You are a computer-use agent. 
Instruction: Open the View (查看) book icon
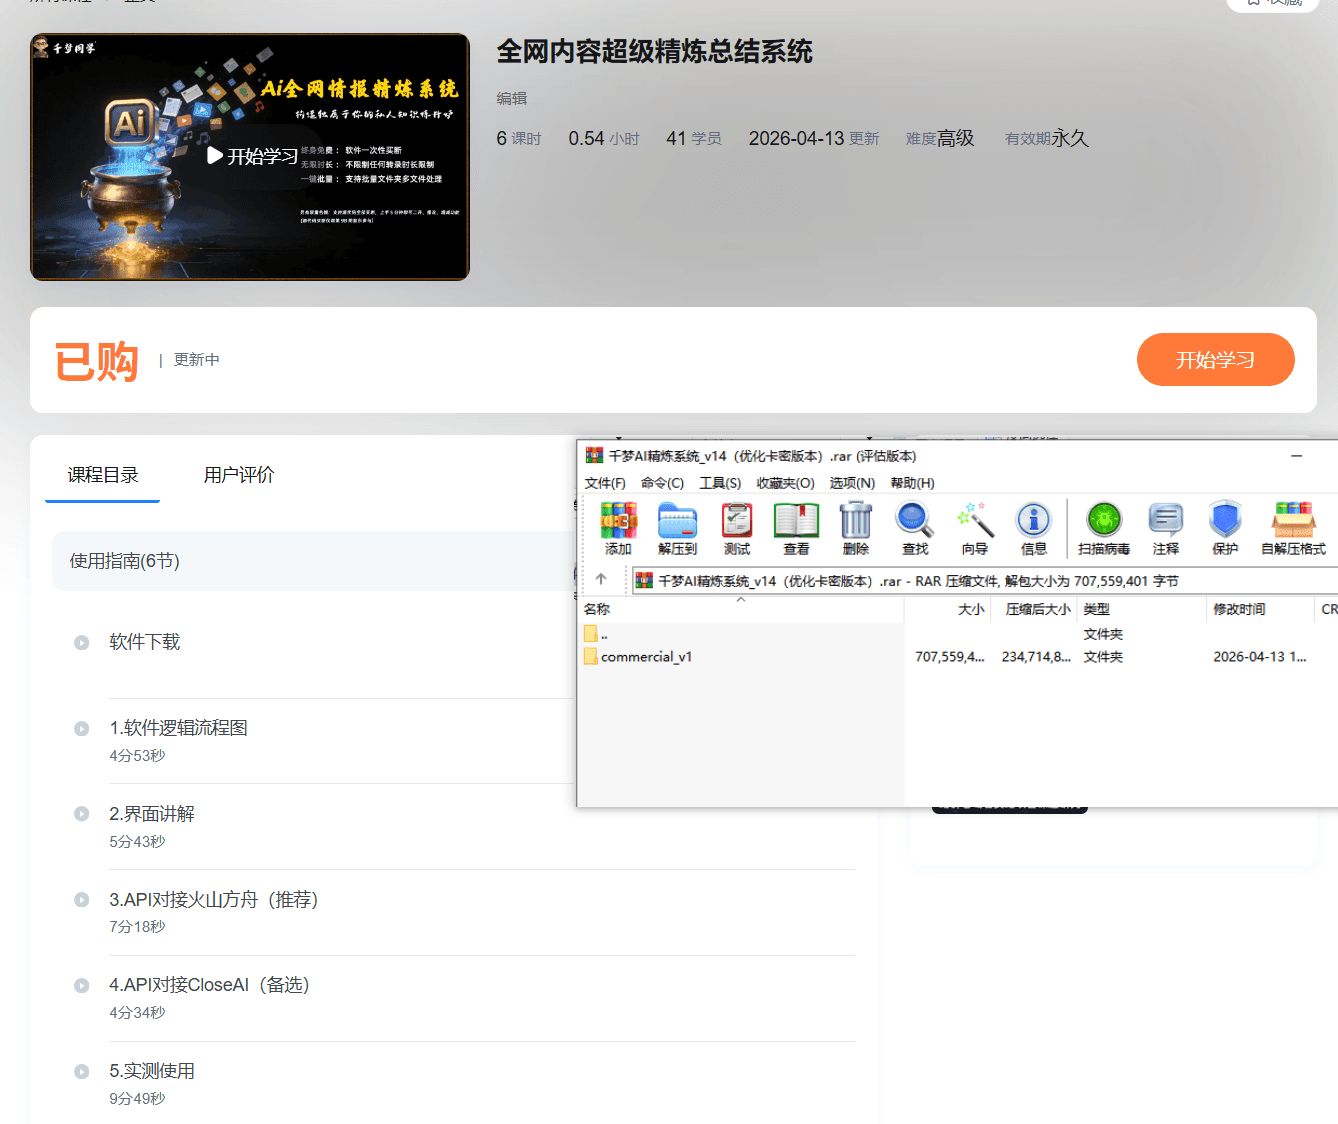796,528
